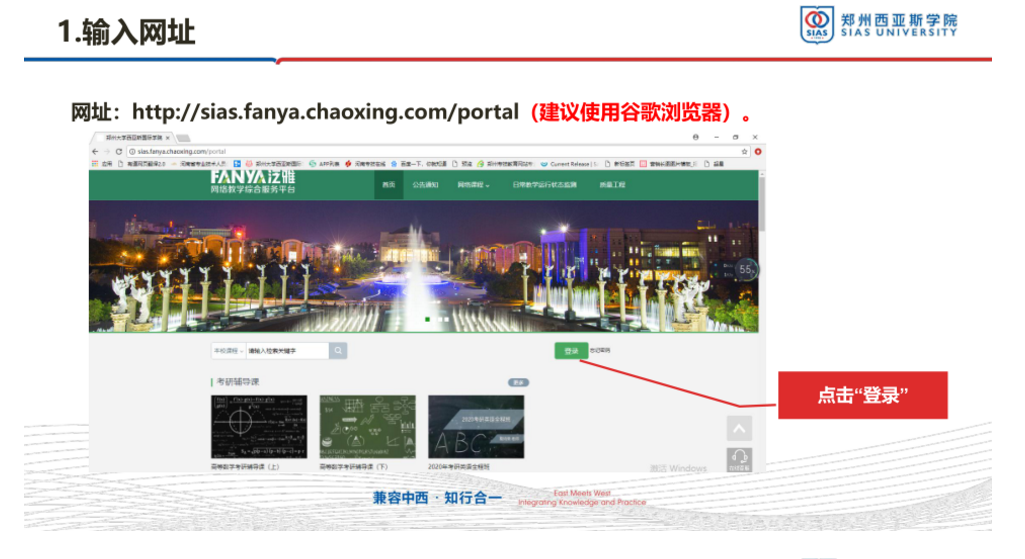Click the 更多 button beside 考研辅导课

(x=518, y=382)
